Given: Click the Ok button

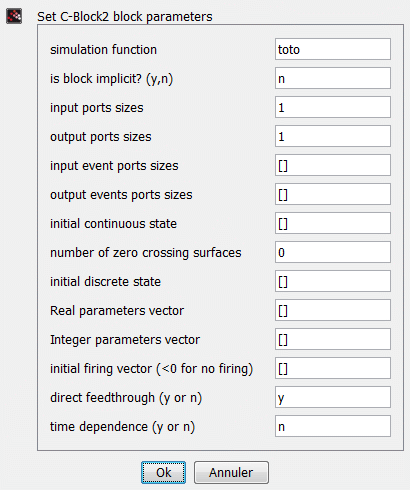Looking at the screenshot, I should (163, 472).
